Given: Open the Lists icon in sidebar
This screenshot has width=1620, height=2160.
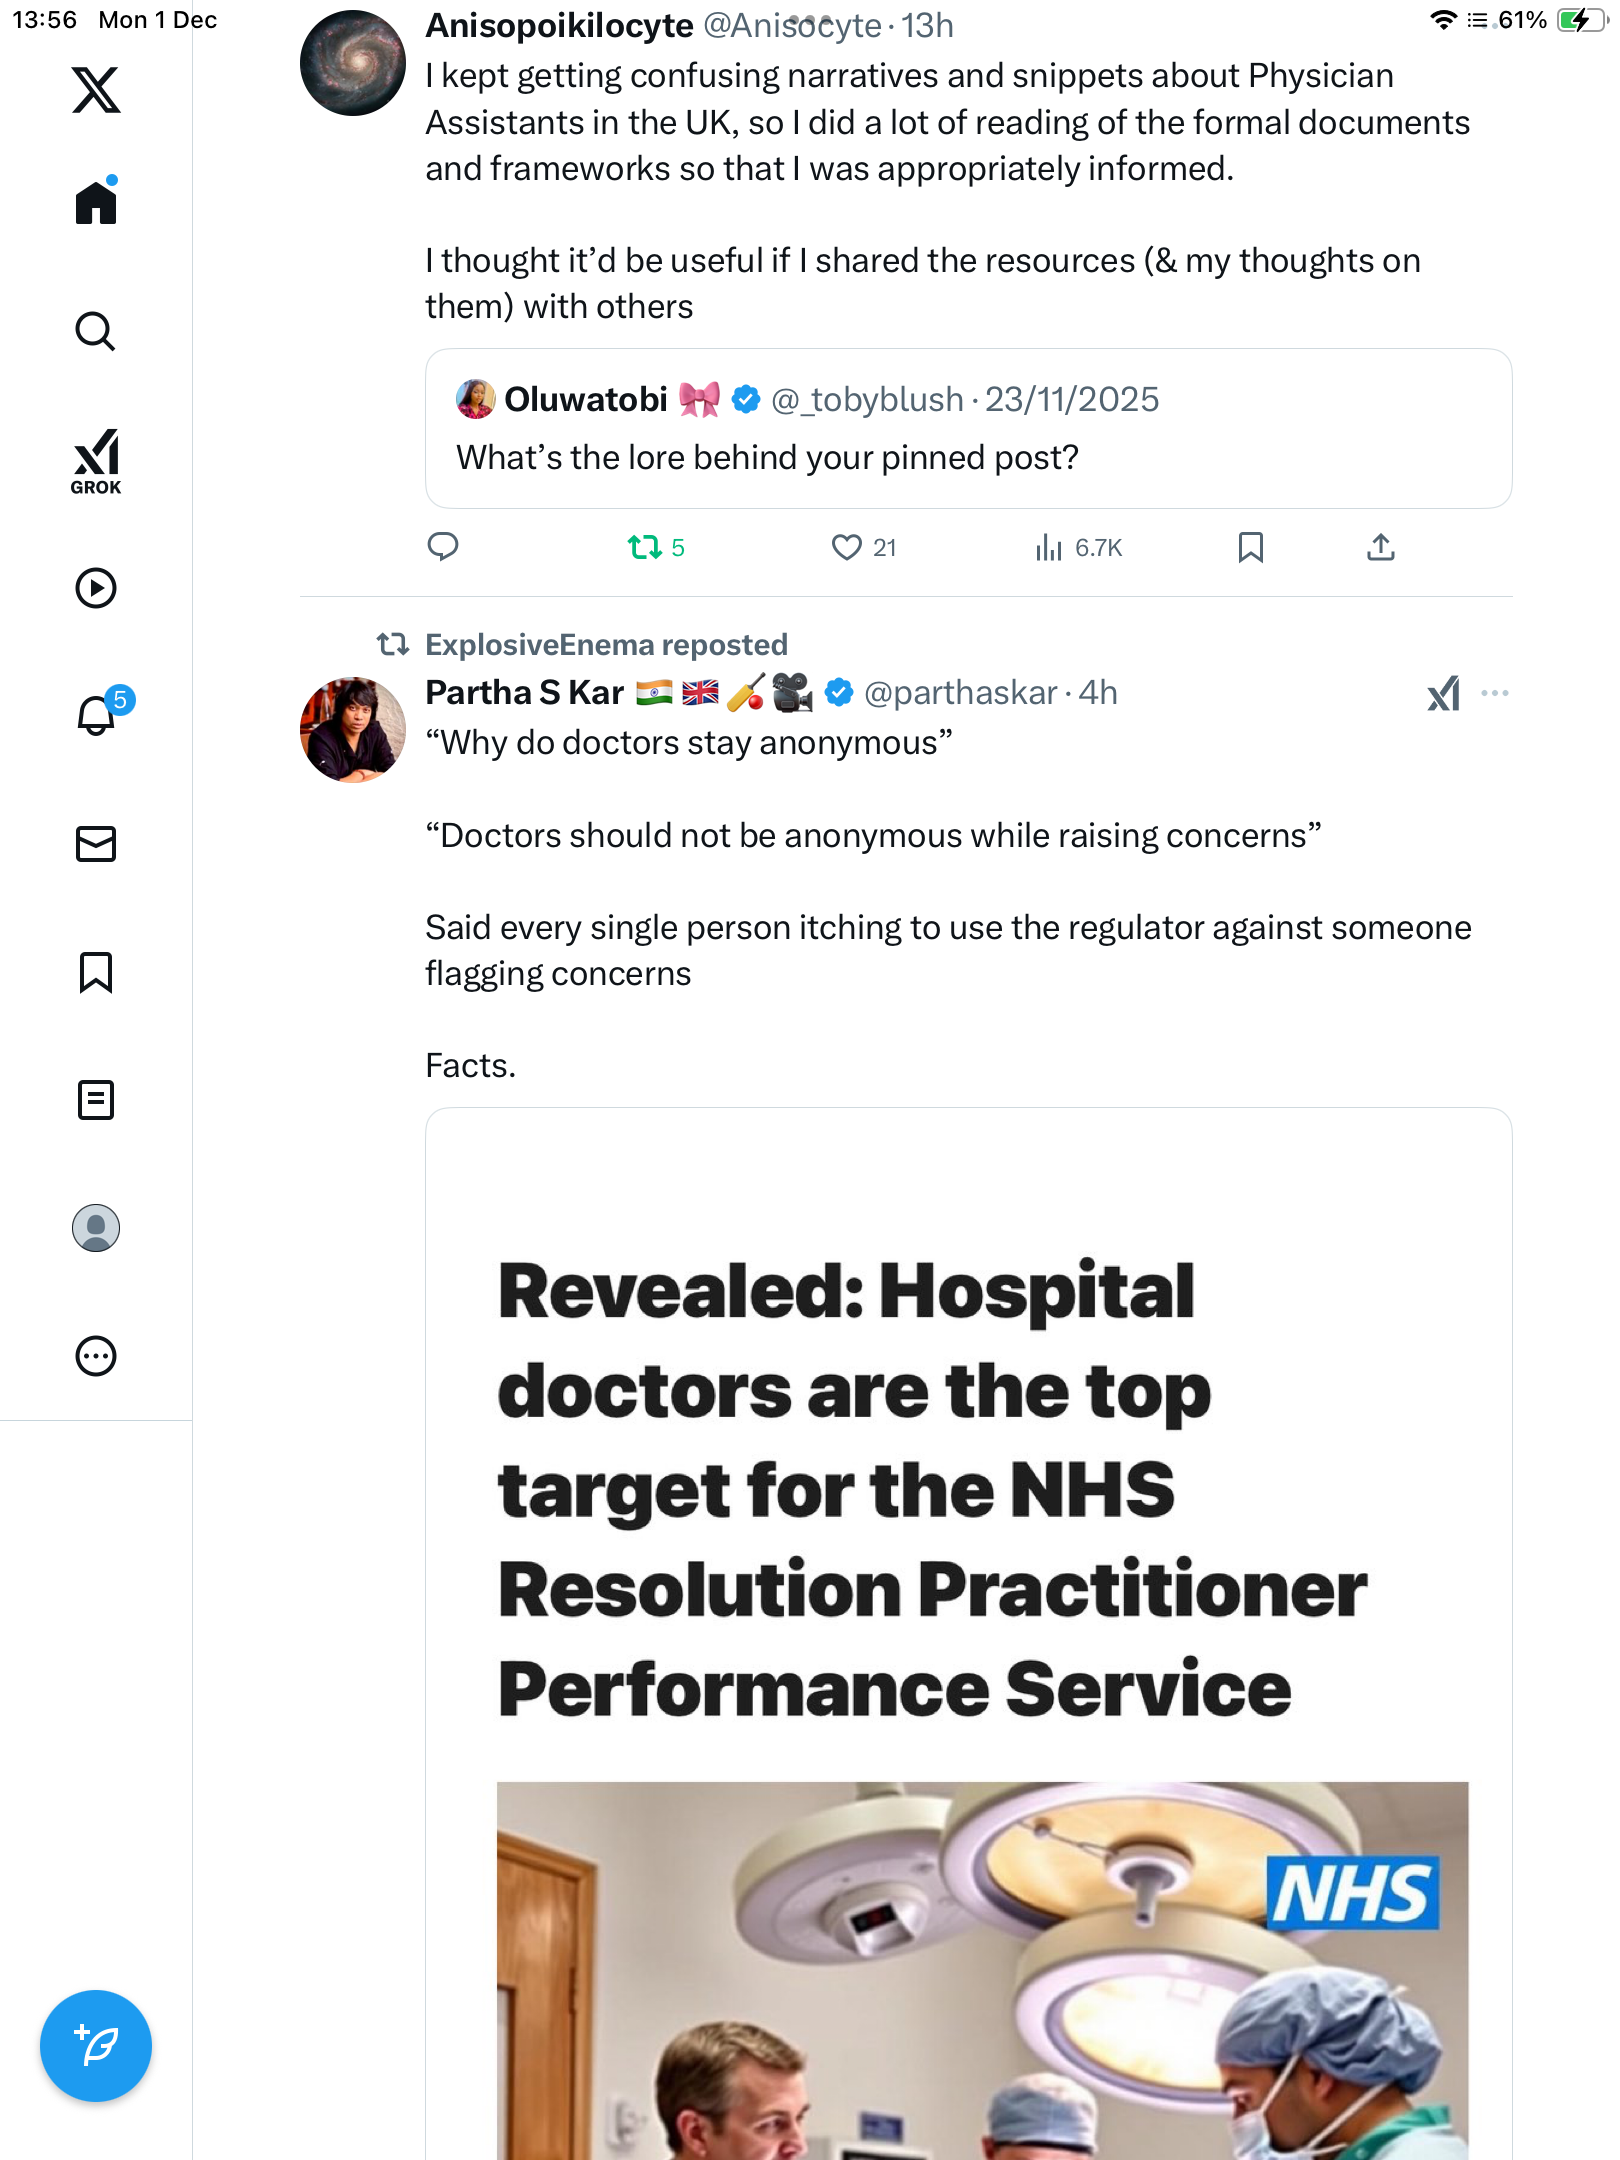Looking at the screenshot, I should pyautogui.click(x=96, y=1100).
